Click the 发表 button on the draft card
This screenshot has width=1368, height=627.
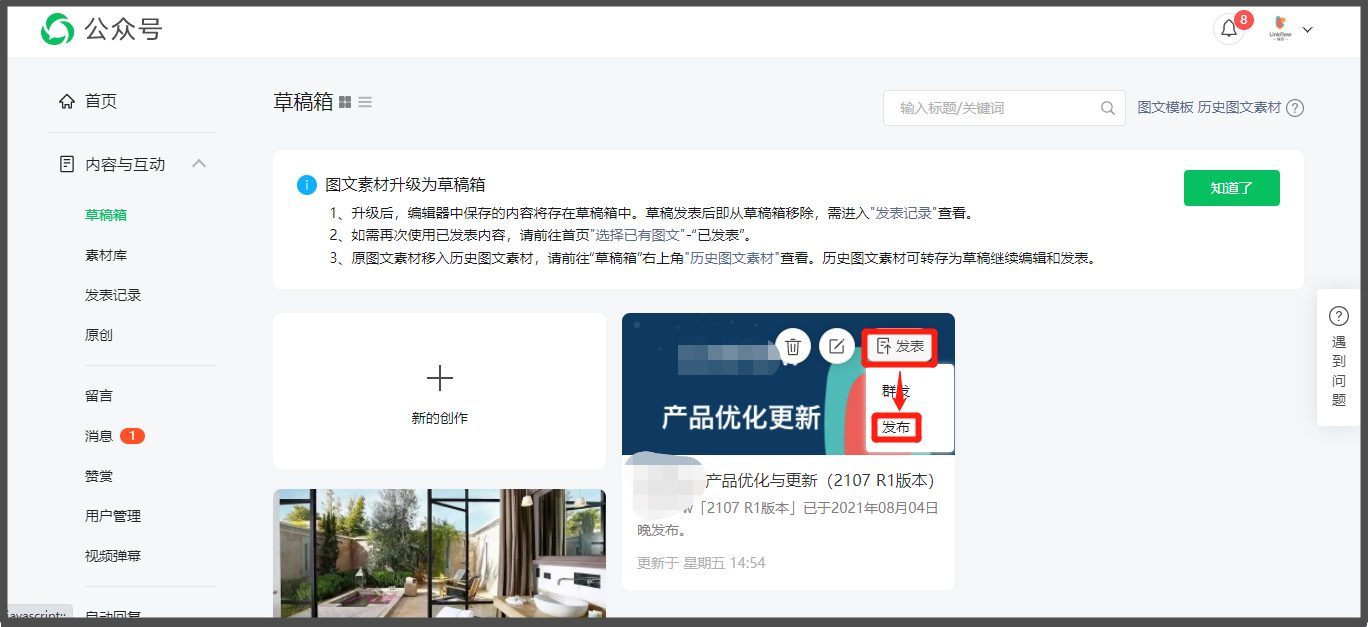[x=900, y=346]
